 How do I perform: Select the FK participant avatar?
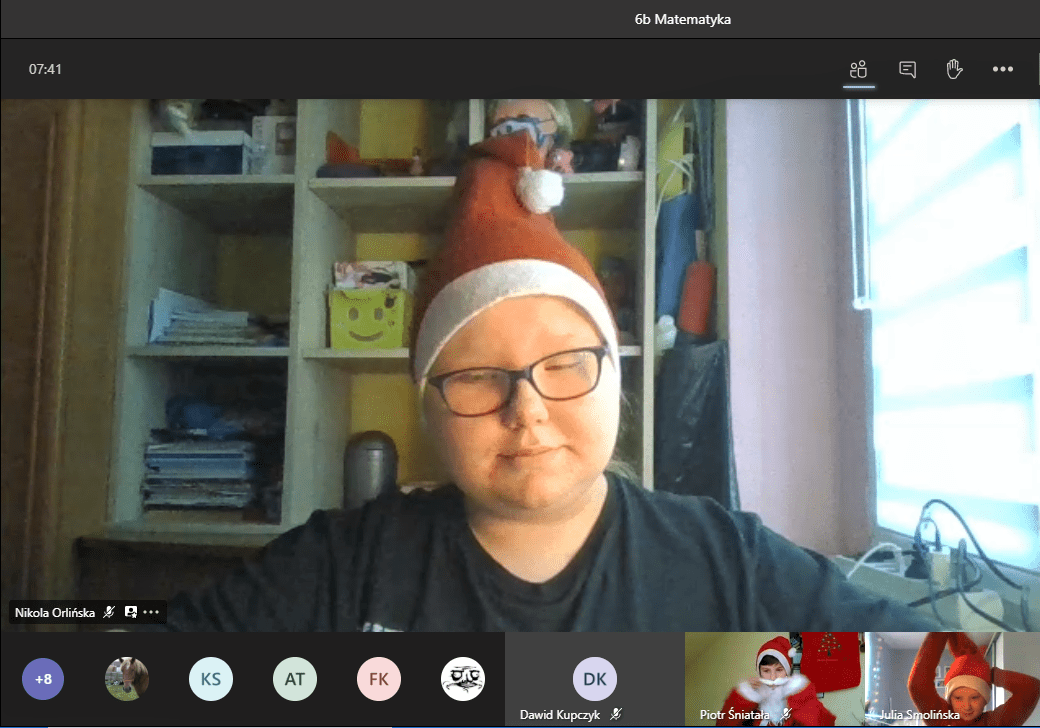[x=379, y=679]
